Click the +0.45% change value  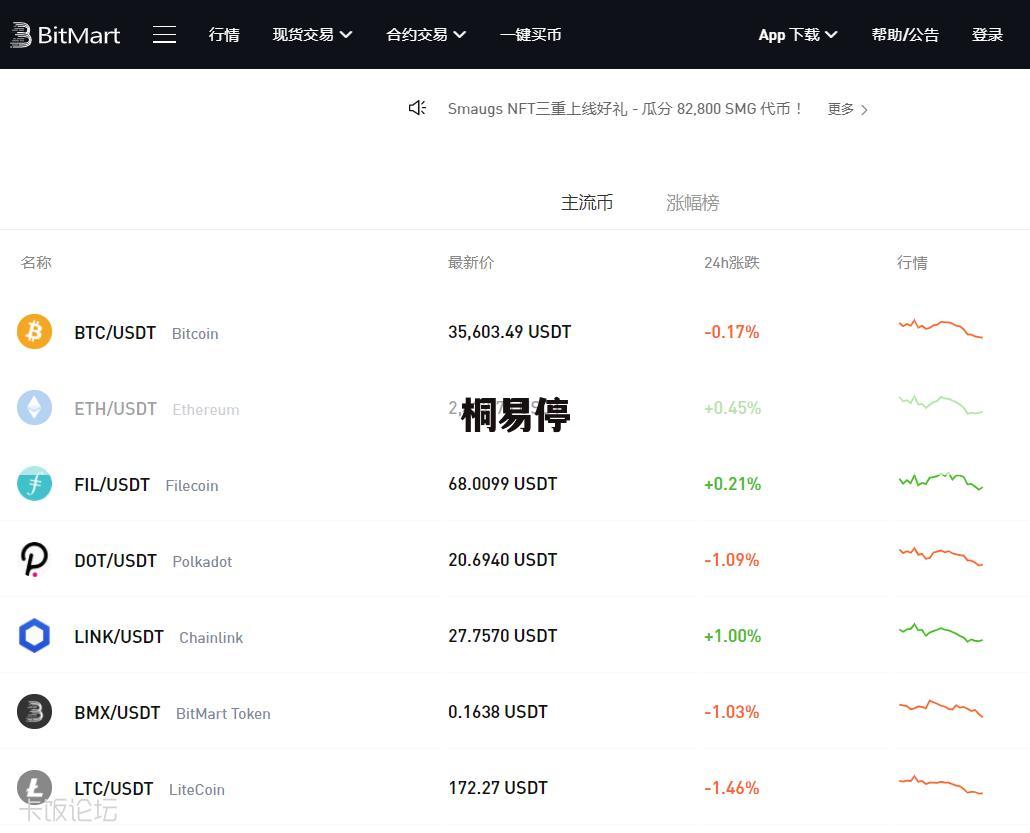click(x=732, y=408)
